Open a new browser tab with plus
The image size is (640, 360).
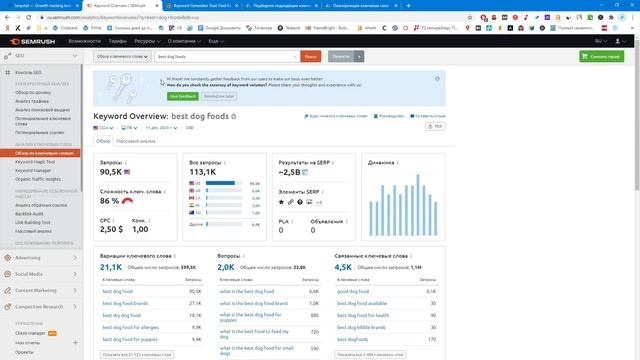click(409, 6)
